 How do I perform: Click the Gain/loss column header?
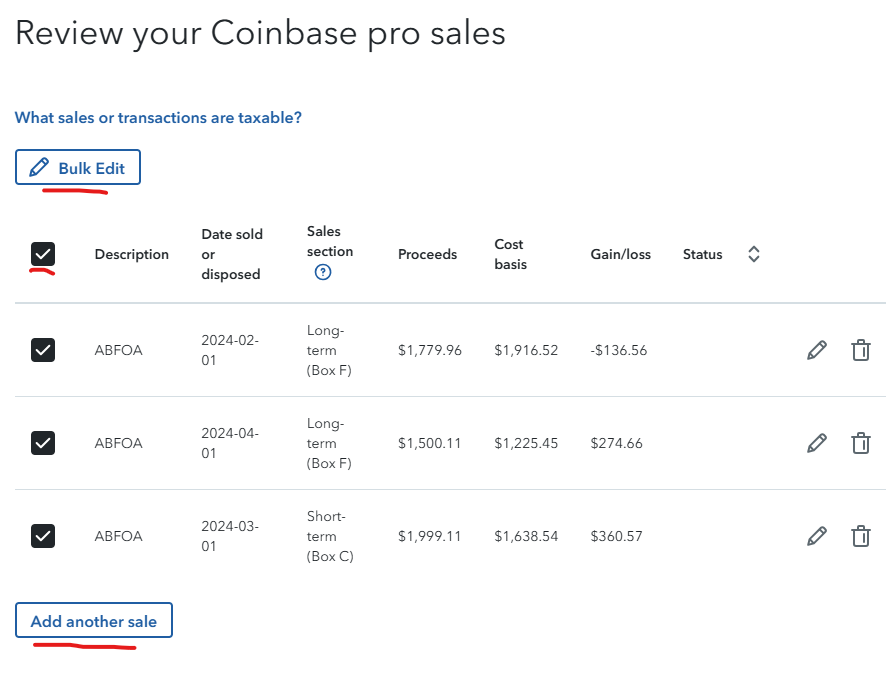[620, 254]
